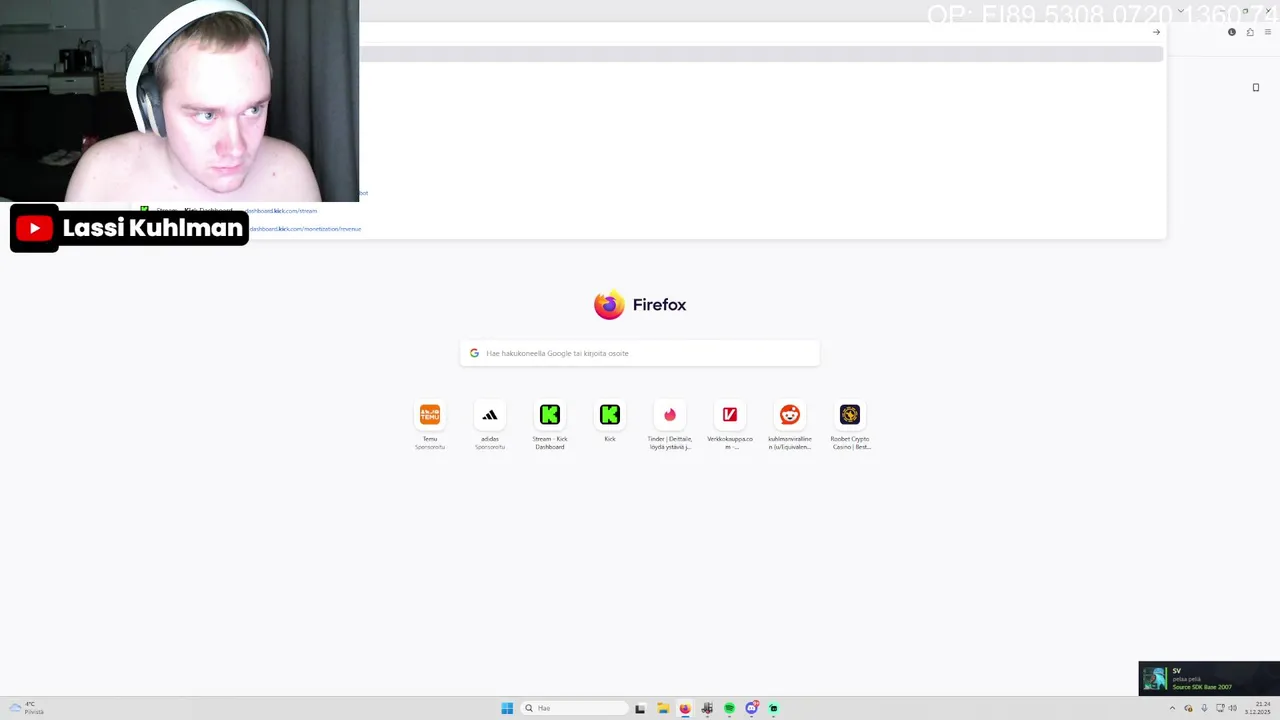Switch to Firefox in the taskbar
1280x720 pixels.
tap(685, 708)
